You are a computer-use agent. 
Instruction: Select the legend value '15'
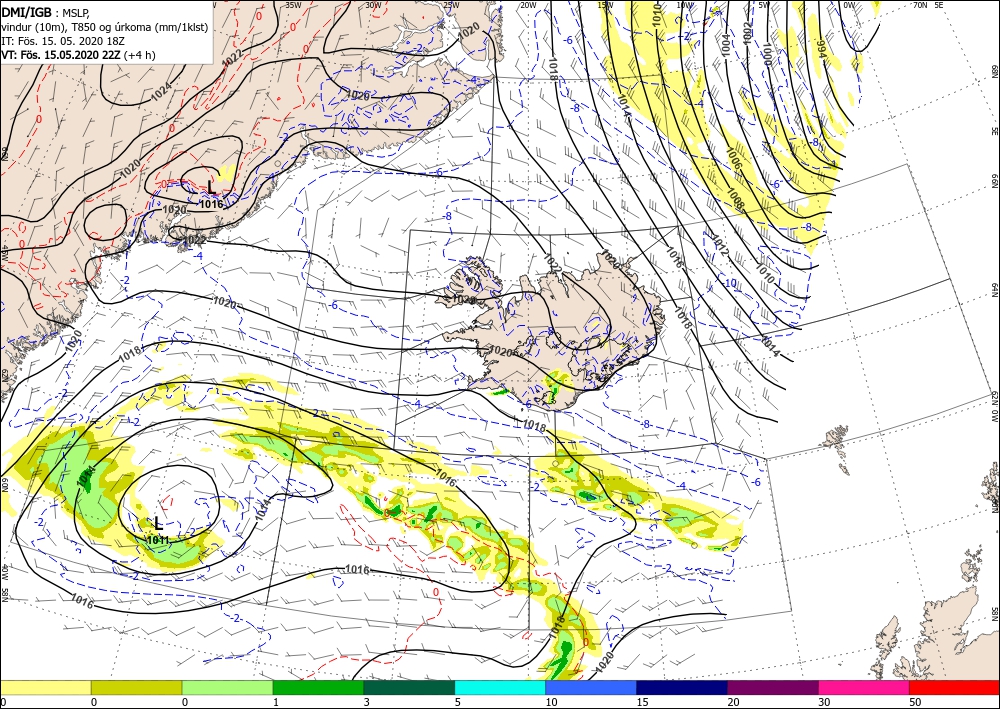(642, 702)
